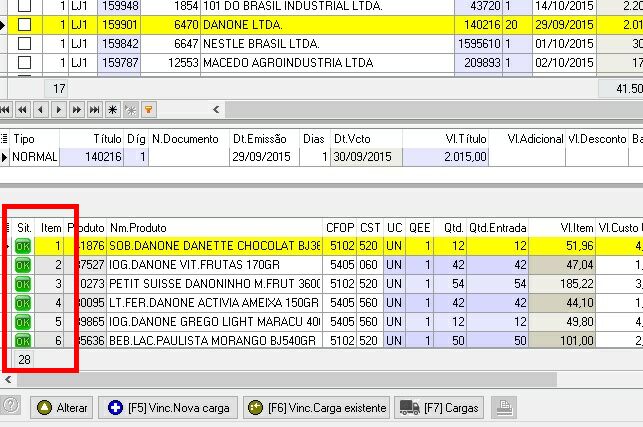643x427 pixels.
Task: Click the CST column header
Action: click(370, 228)
